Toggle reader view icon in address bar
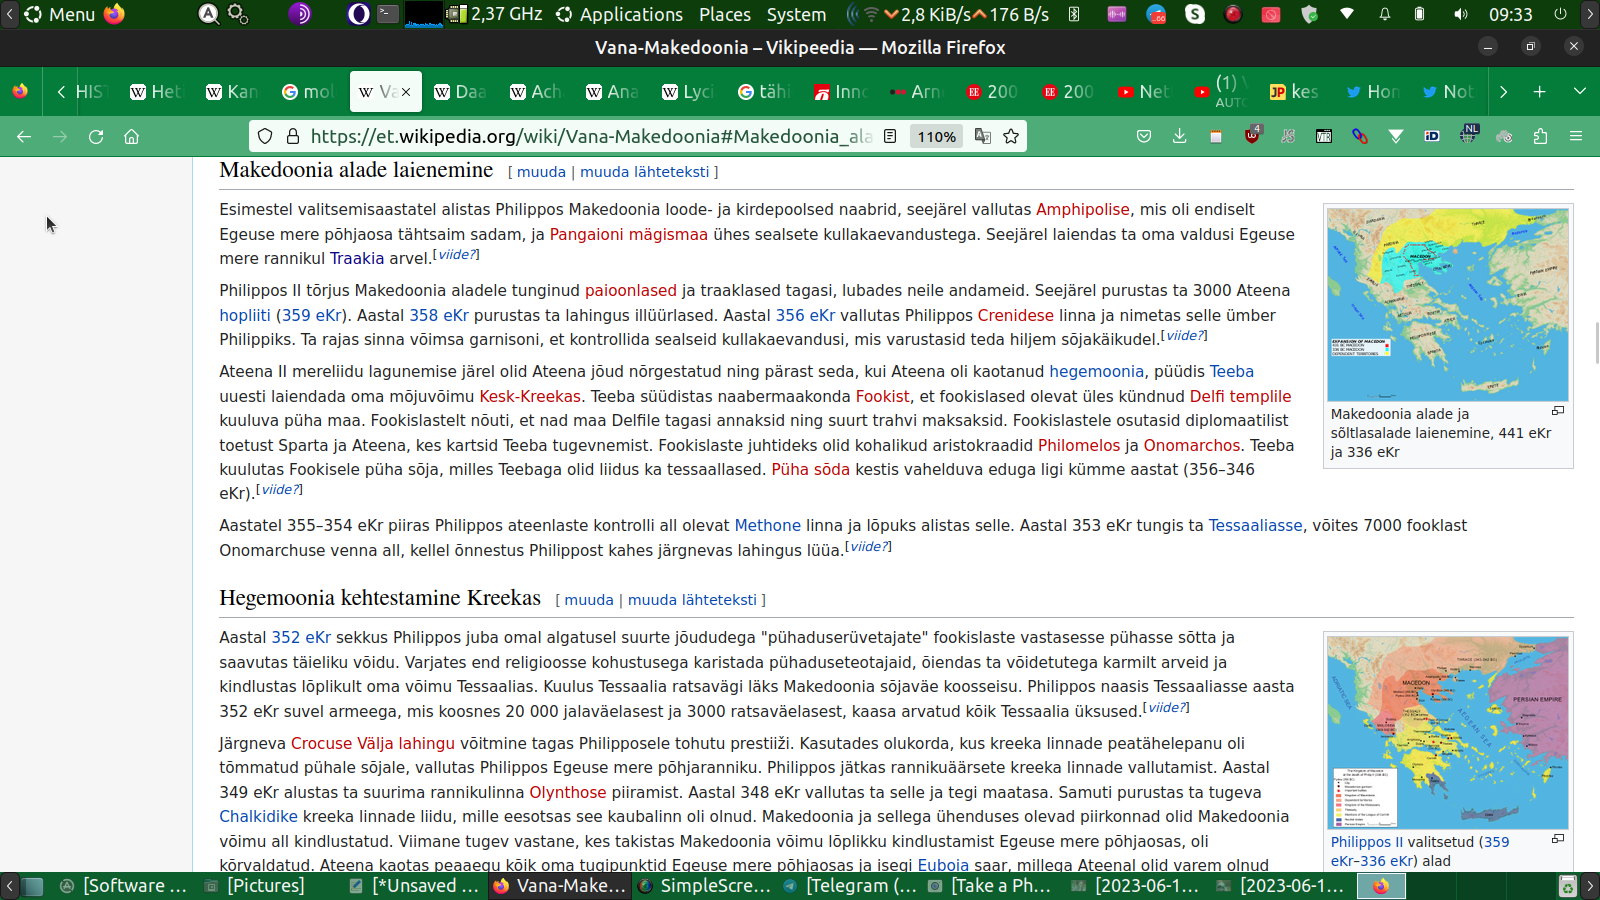This screenshot has height=900, width=1600. [x=890, y=137]
